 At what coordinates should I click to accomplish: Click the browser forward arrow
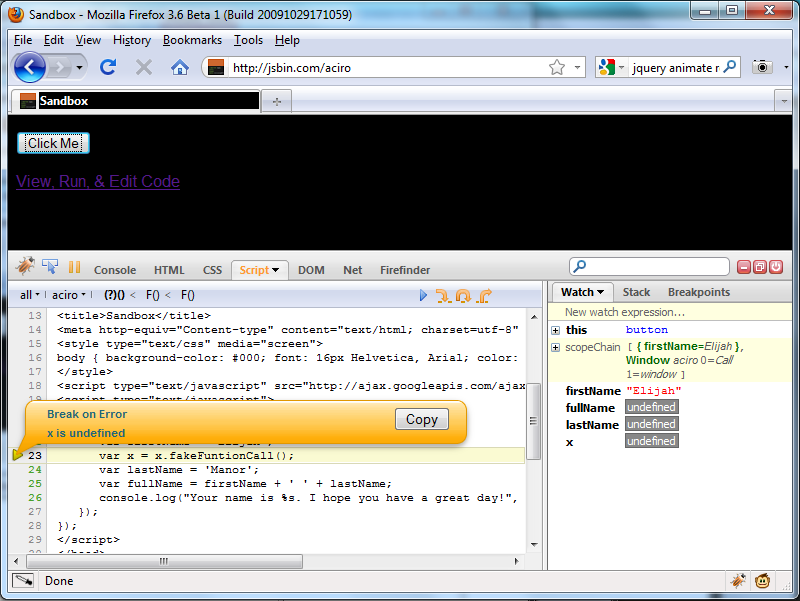(x=60, y=67)
